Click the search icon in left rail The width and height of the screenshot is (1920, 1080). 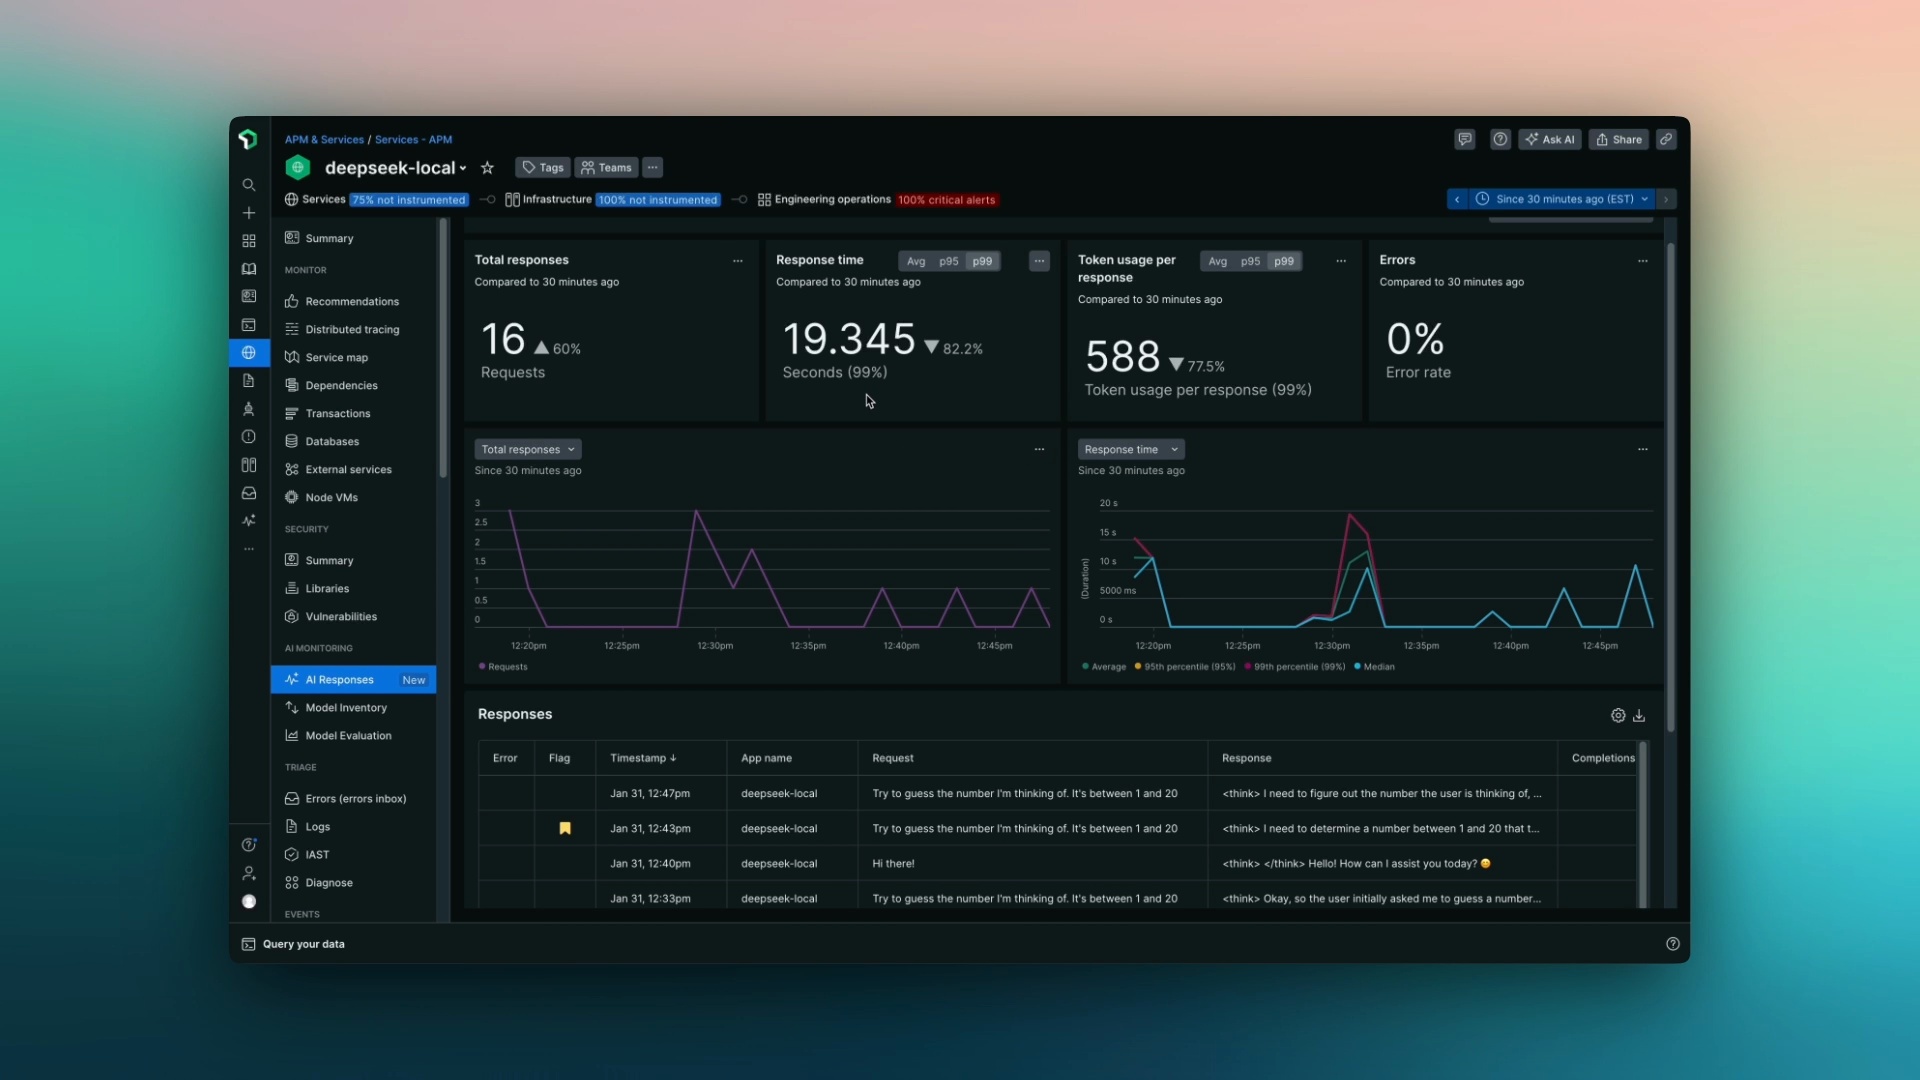(249, 185)
